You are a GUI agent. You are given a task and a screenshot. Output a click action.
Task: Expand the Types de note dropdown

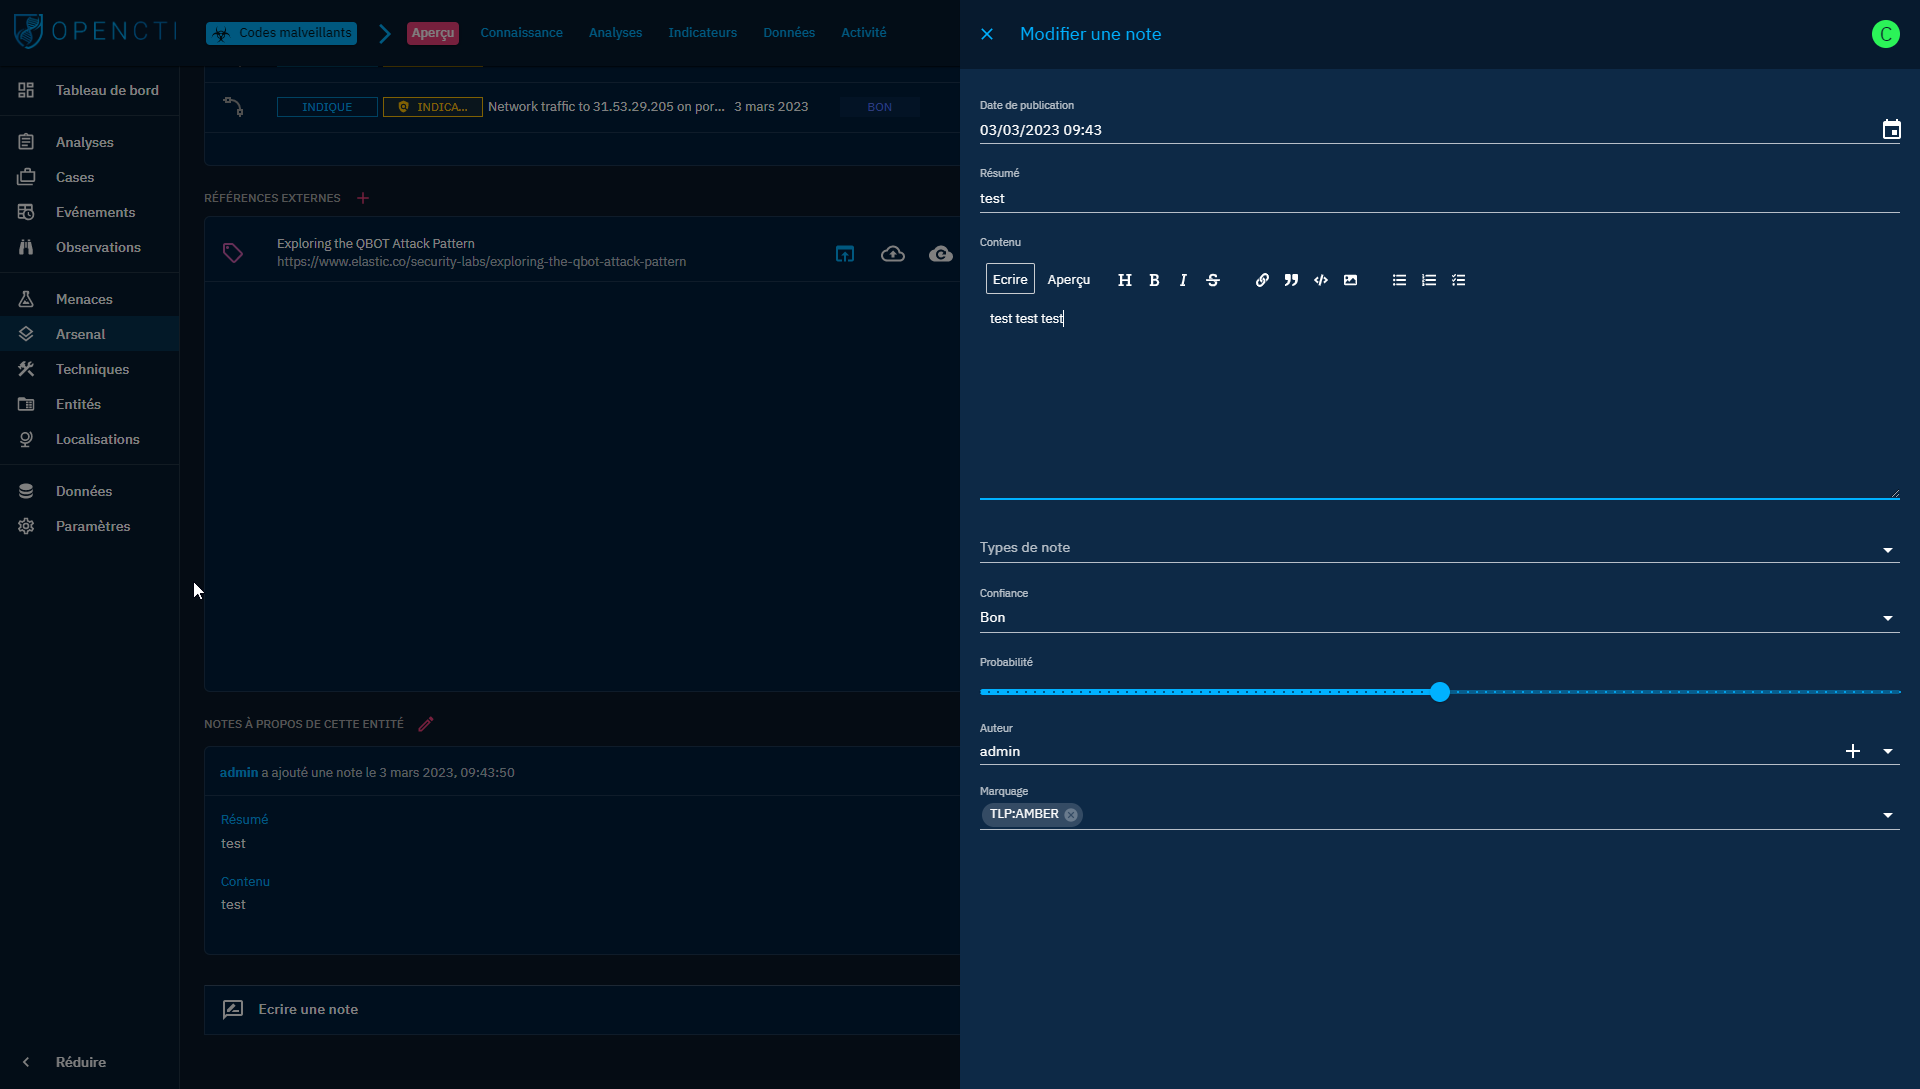click(x=1888, y=551)
